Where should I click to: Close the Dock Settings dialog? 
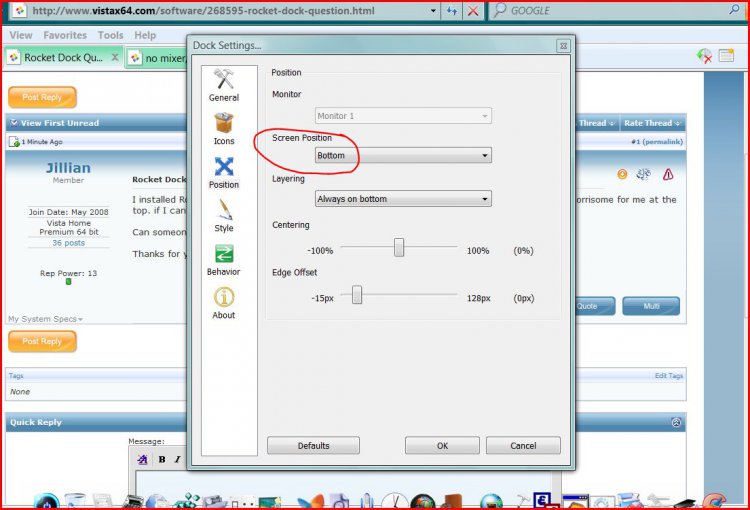[x=563, y=46]
